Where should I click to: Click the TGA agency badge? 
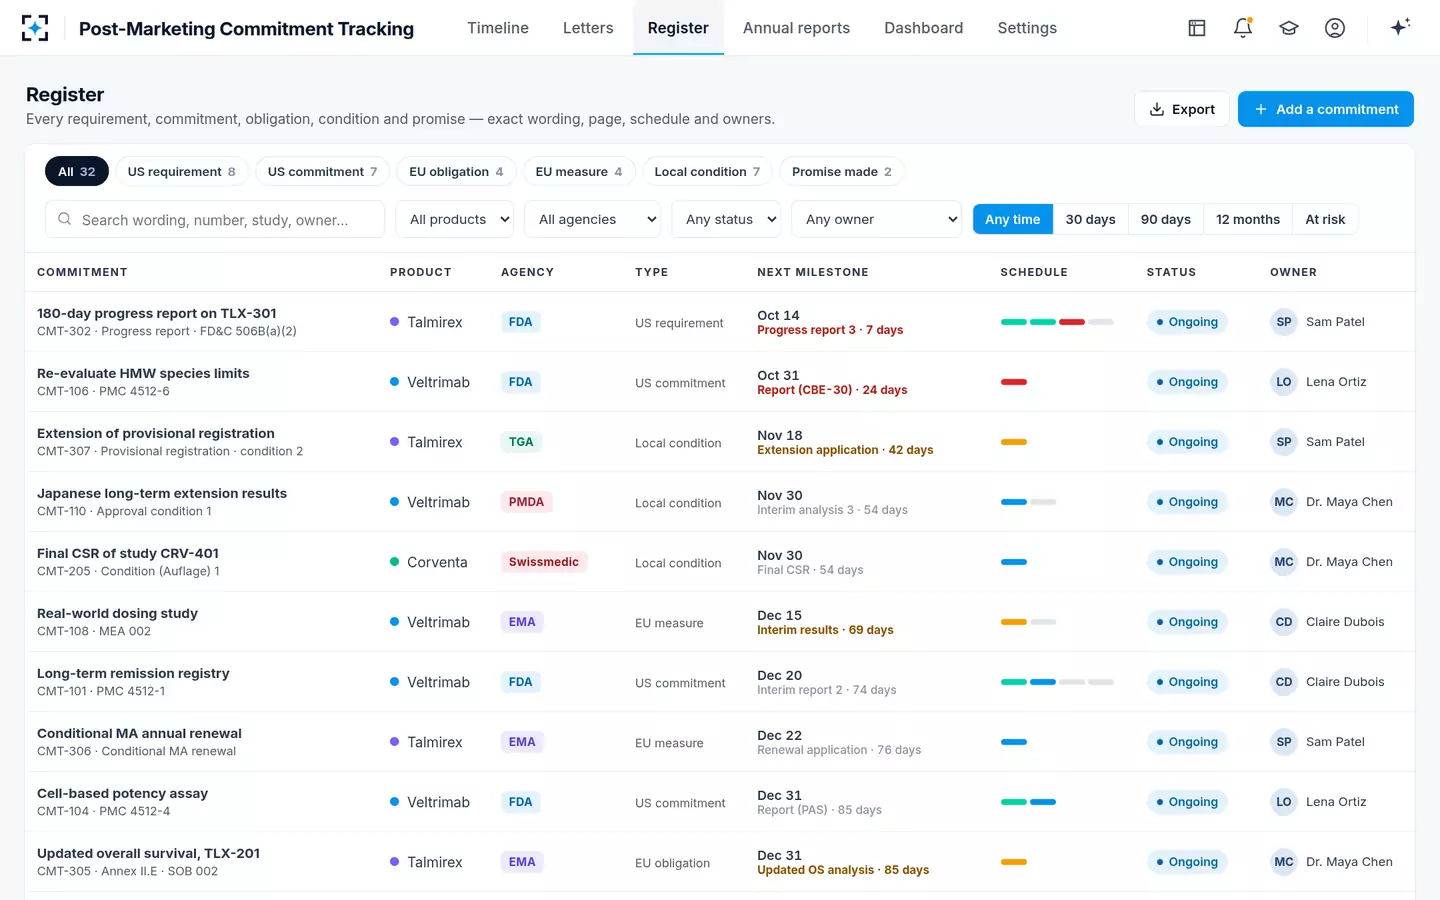click(x=521, y=442)
